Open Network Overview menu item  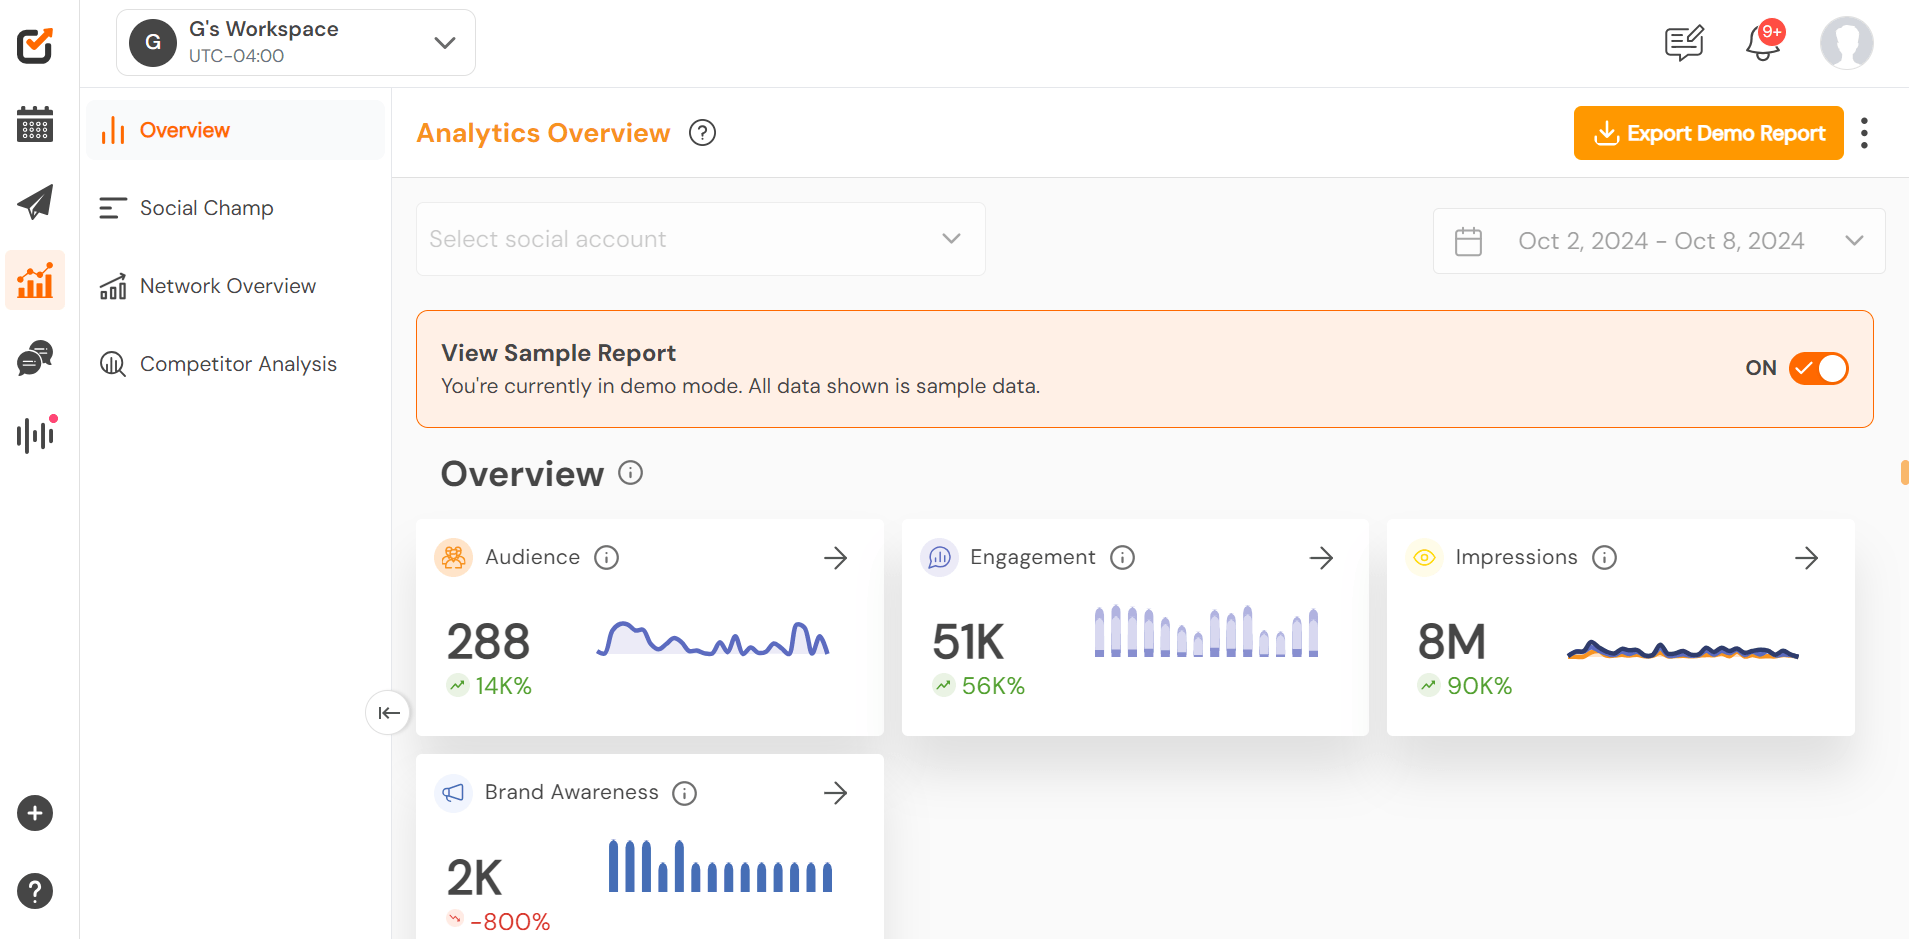[236, 286]
